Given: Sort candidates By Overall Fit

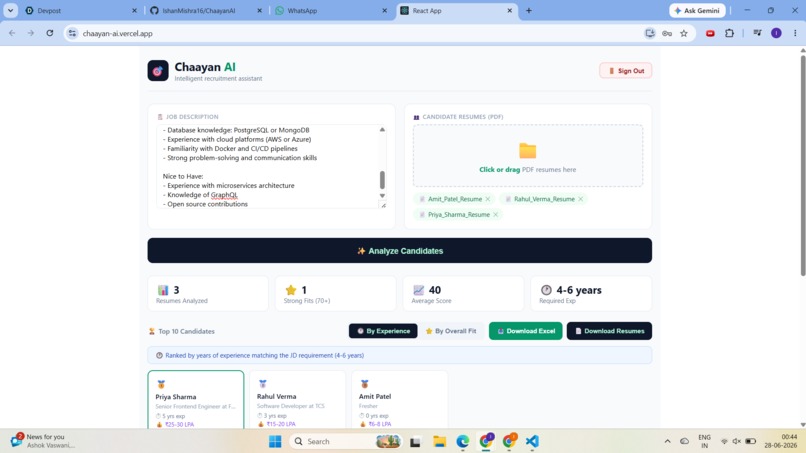Looking at the screenshot, I should [x=451, y=331].
